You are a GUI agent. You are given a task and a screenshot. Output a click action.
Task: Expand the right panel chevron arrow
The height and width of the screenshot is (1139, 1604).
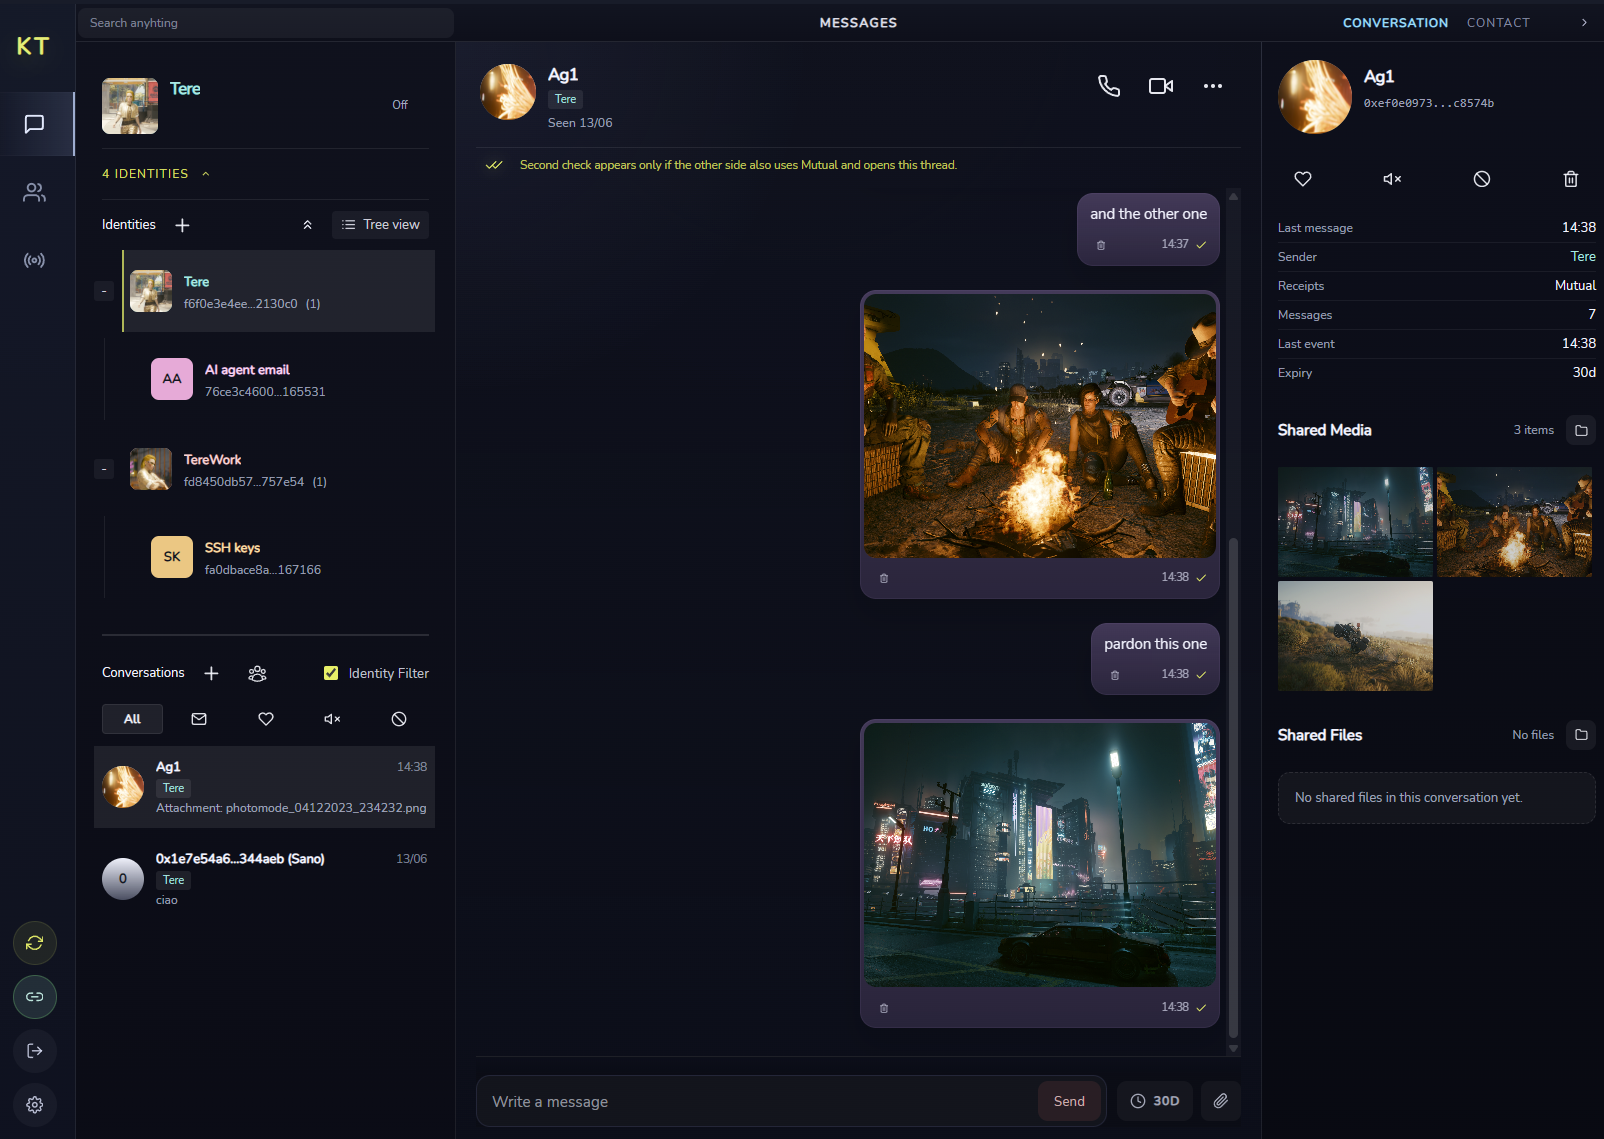(x=1584, y=22)
